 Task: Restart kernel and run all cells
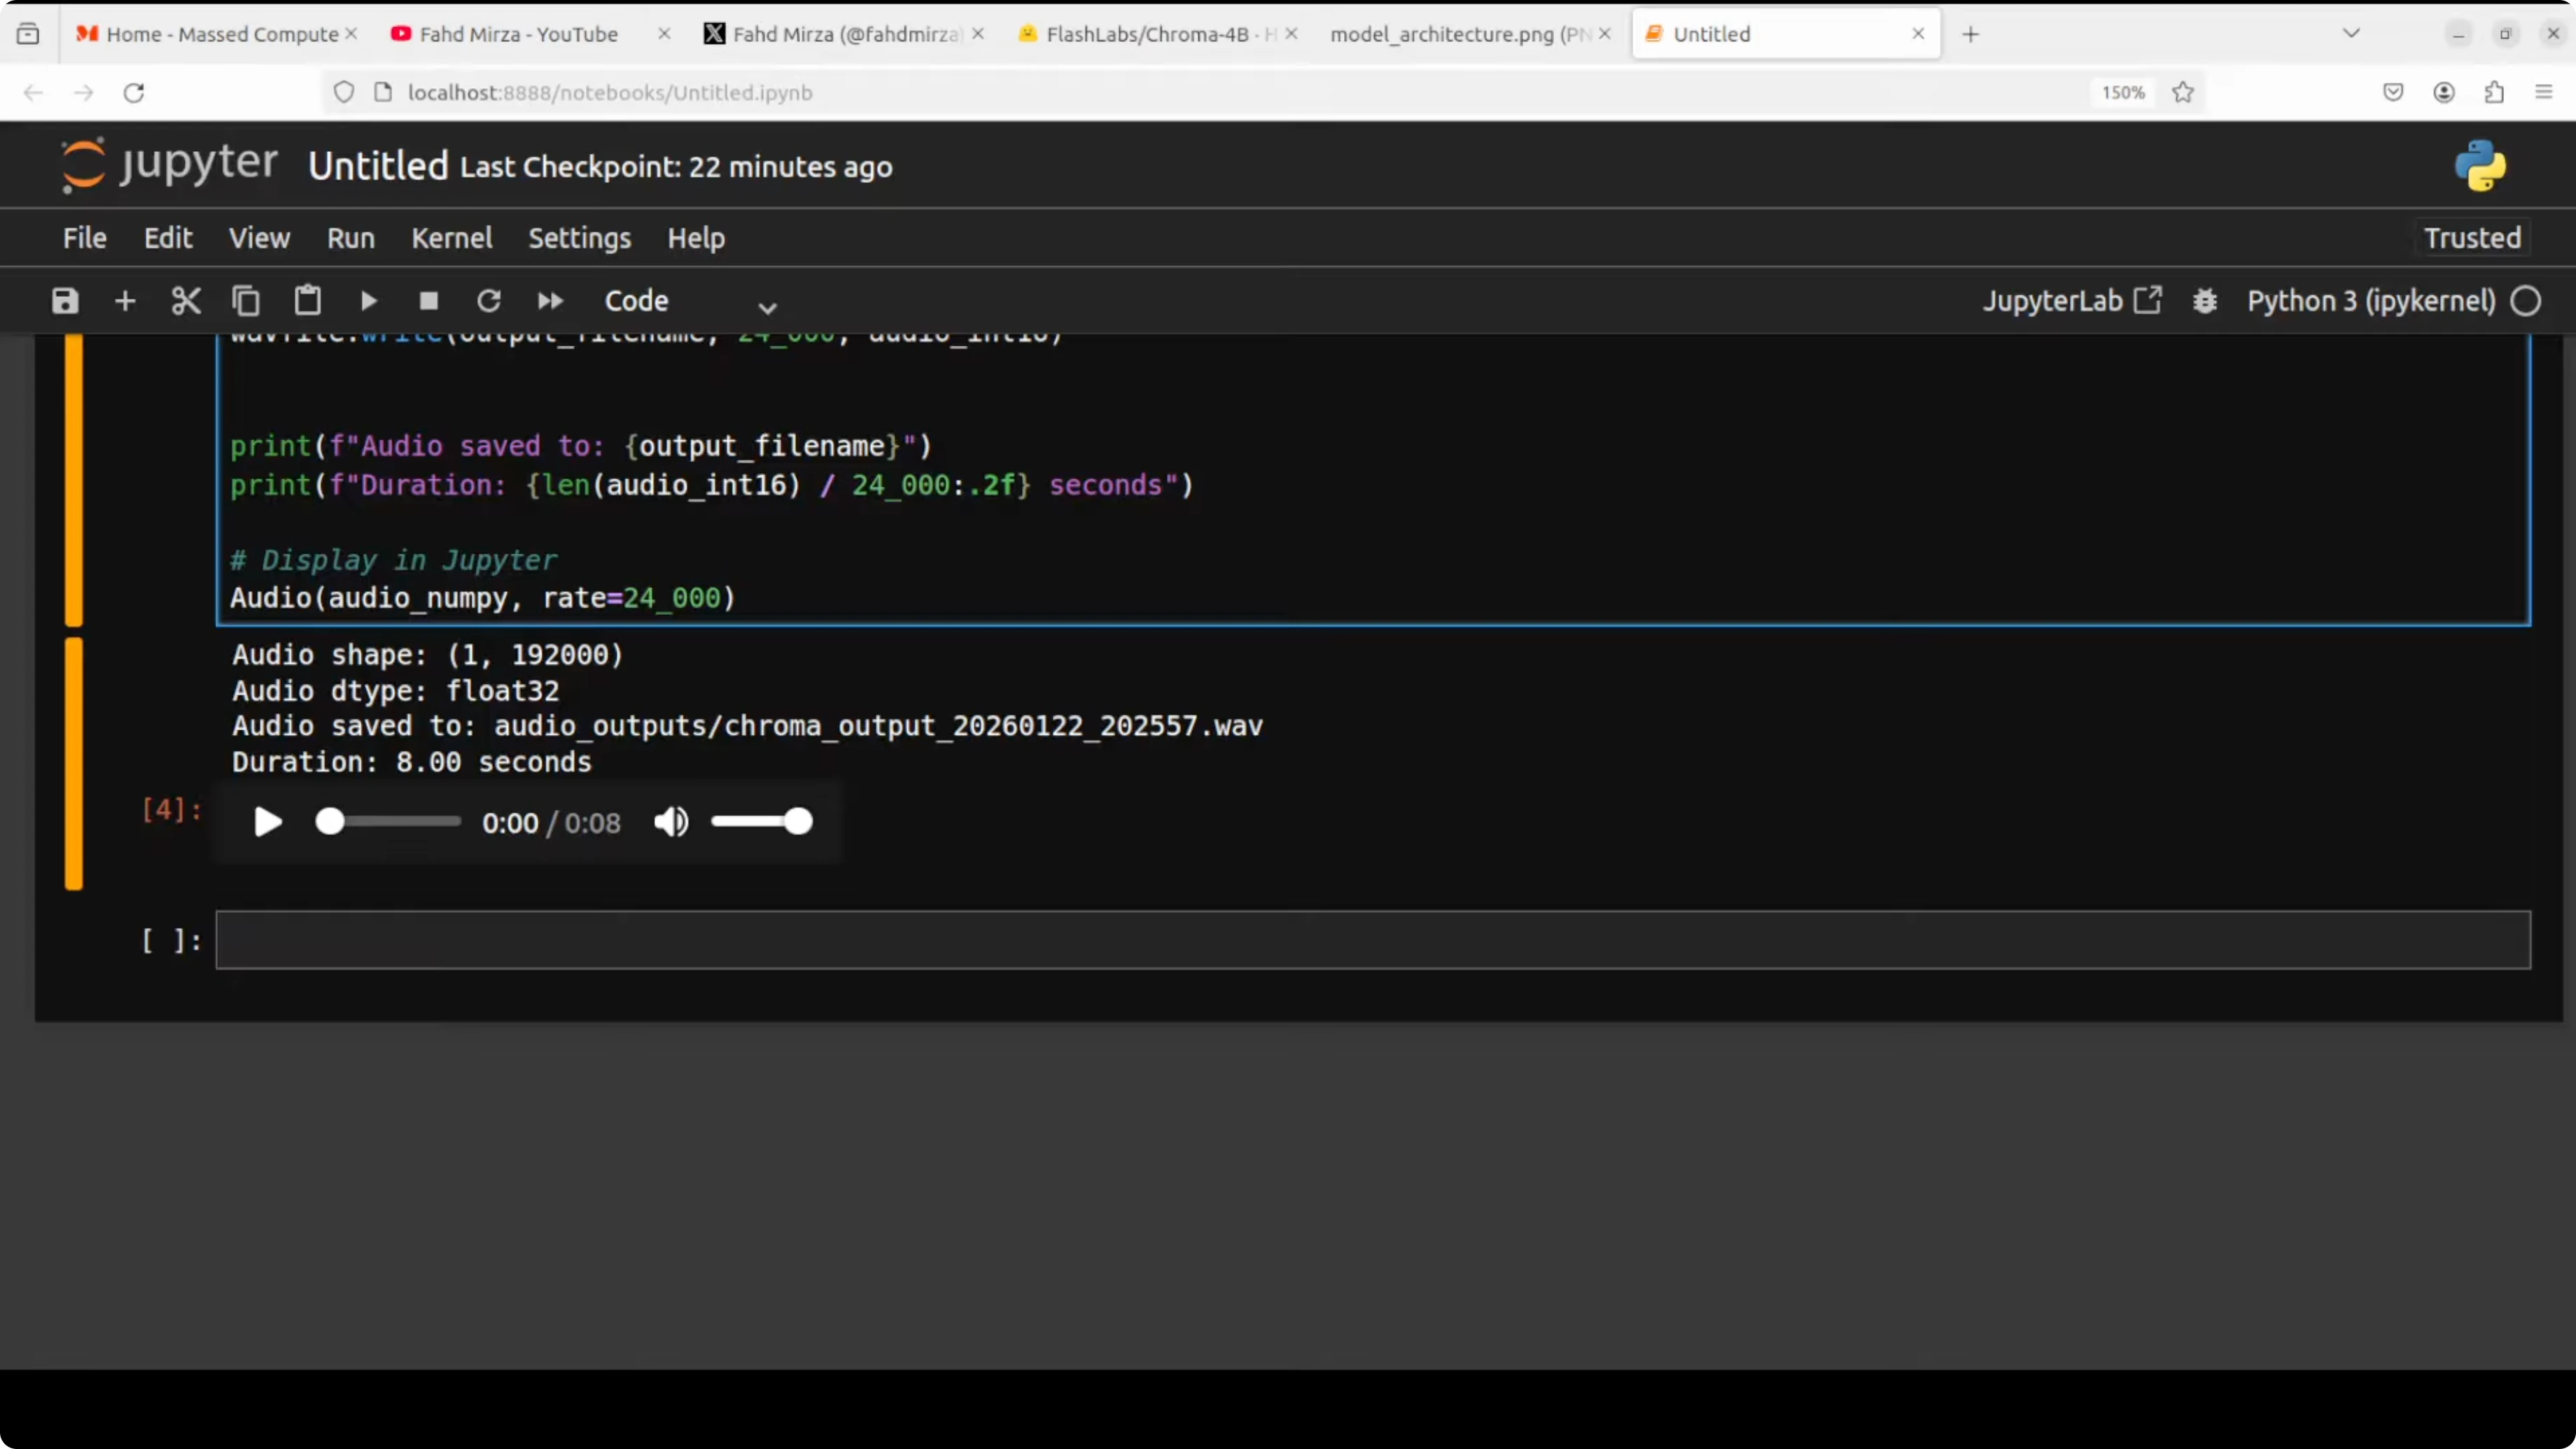(550, 301)
